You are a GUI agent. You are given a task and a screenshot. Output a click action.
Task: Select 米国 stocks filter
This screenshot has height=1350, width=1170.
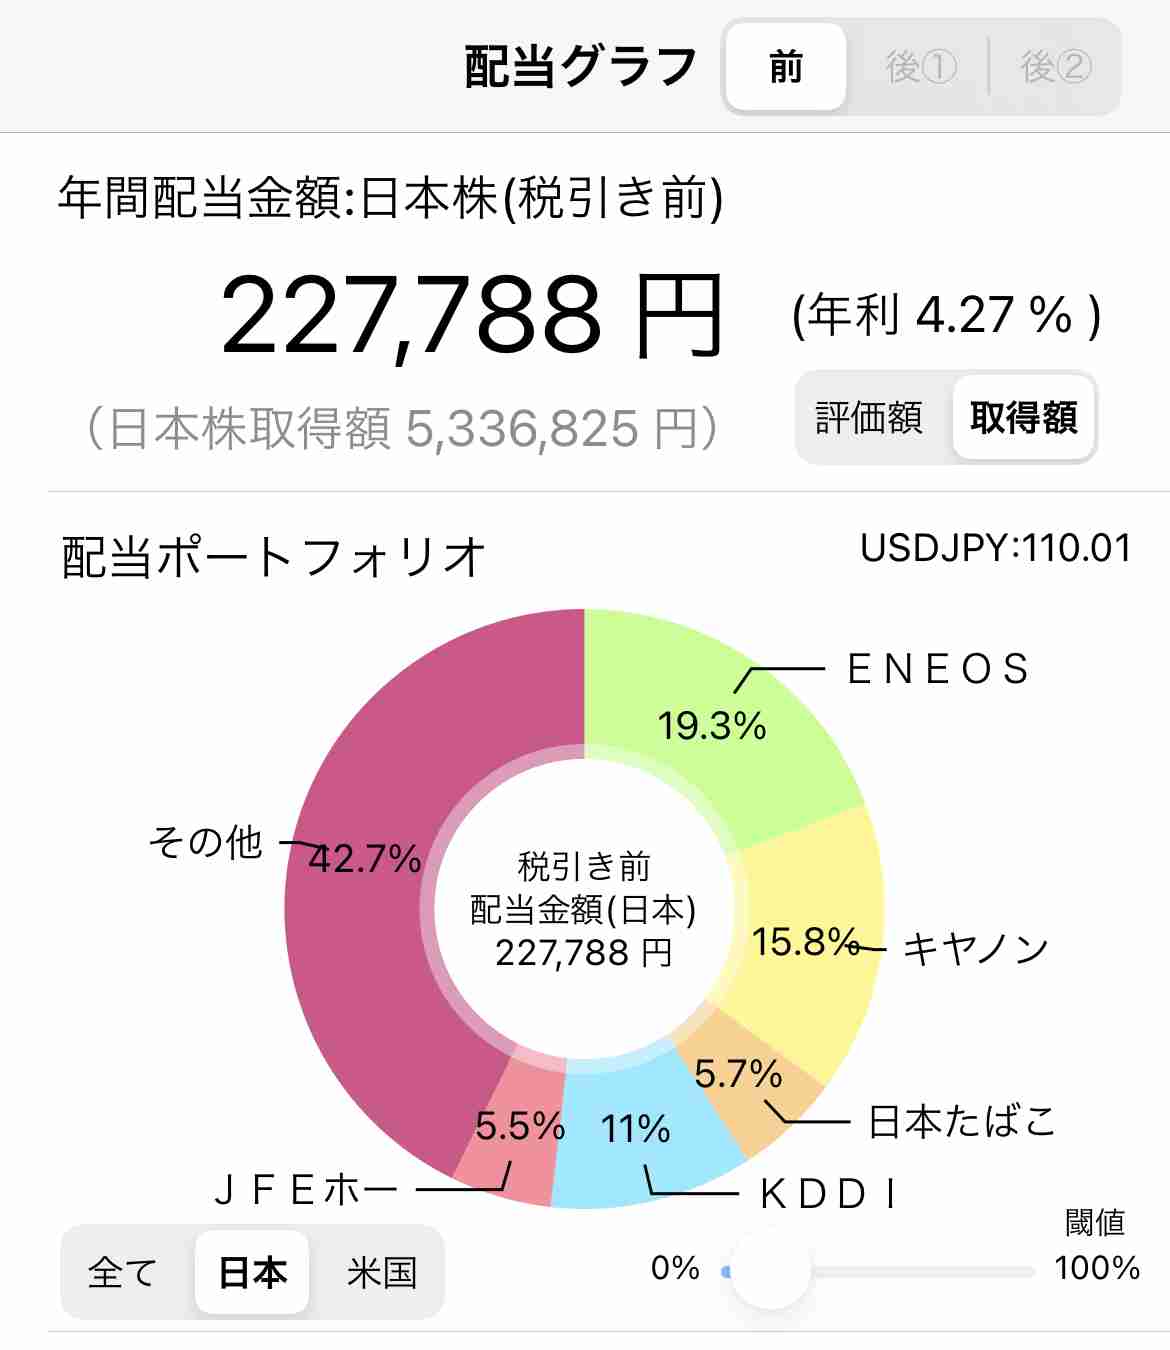pos(381,1273)
